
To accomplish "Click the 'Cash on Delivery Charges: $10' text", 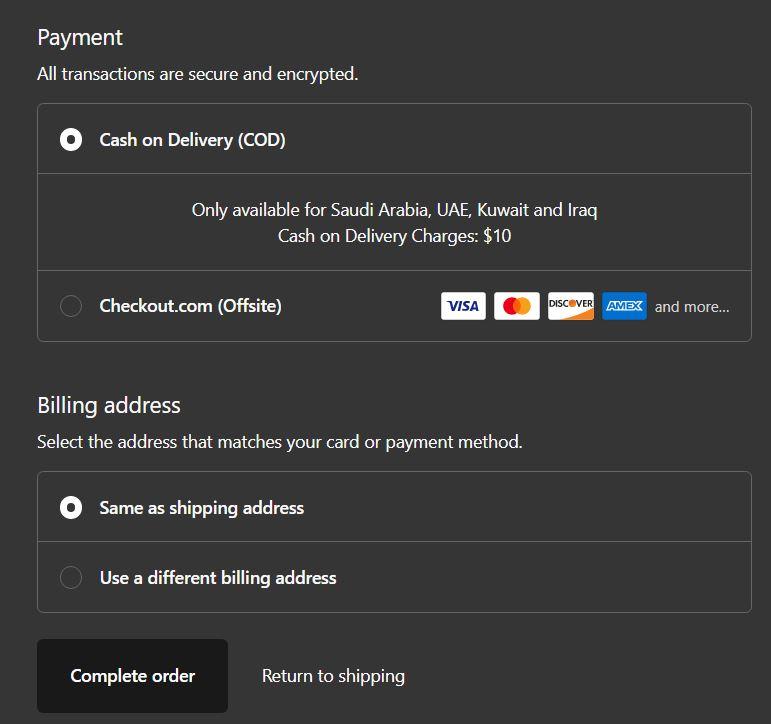I will 394,237.
